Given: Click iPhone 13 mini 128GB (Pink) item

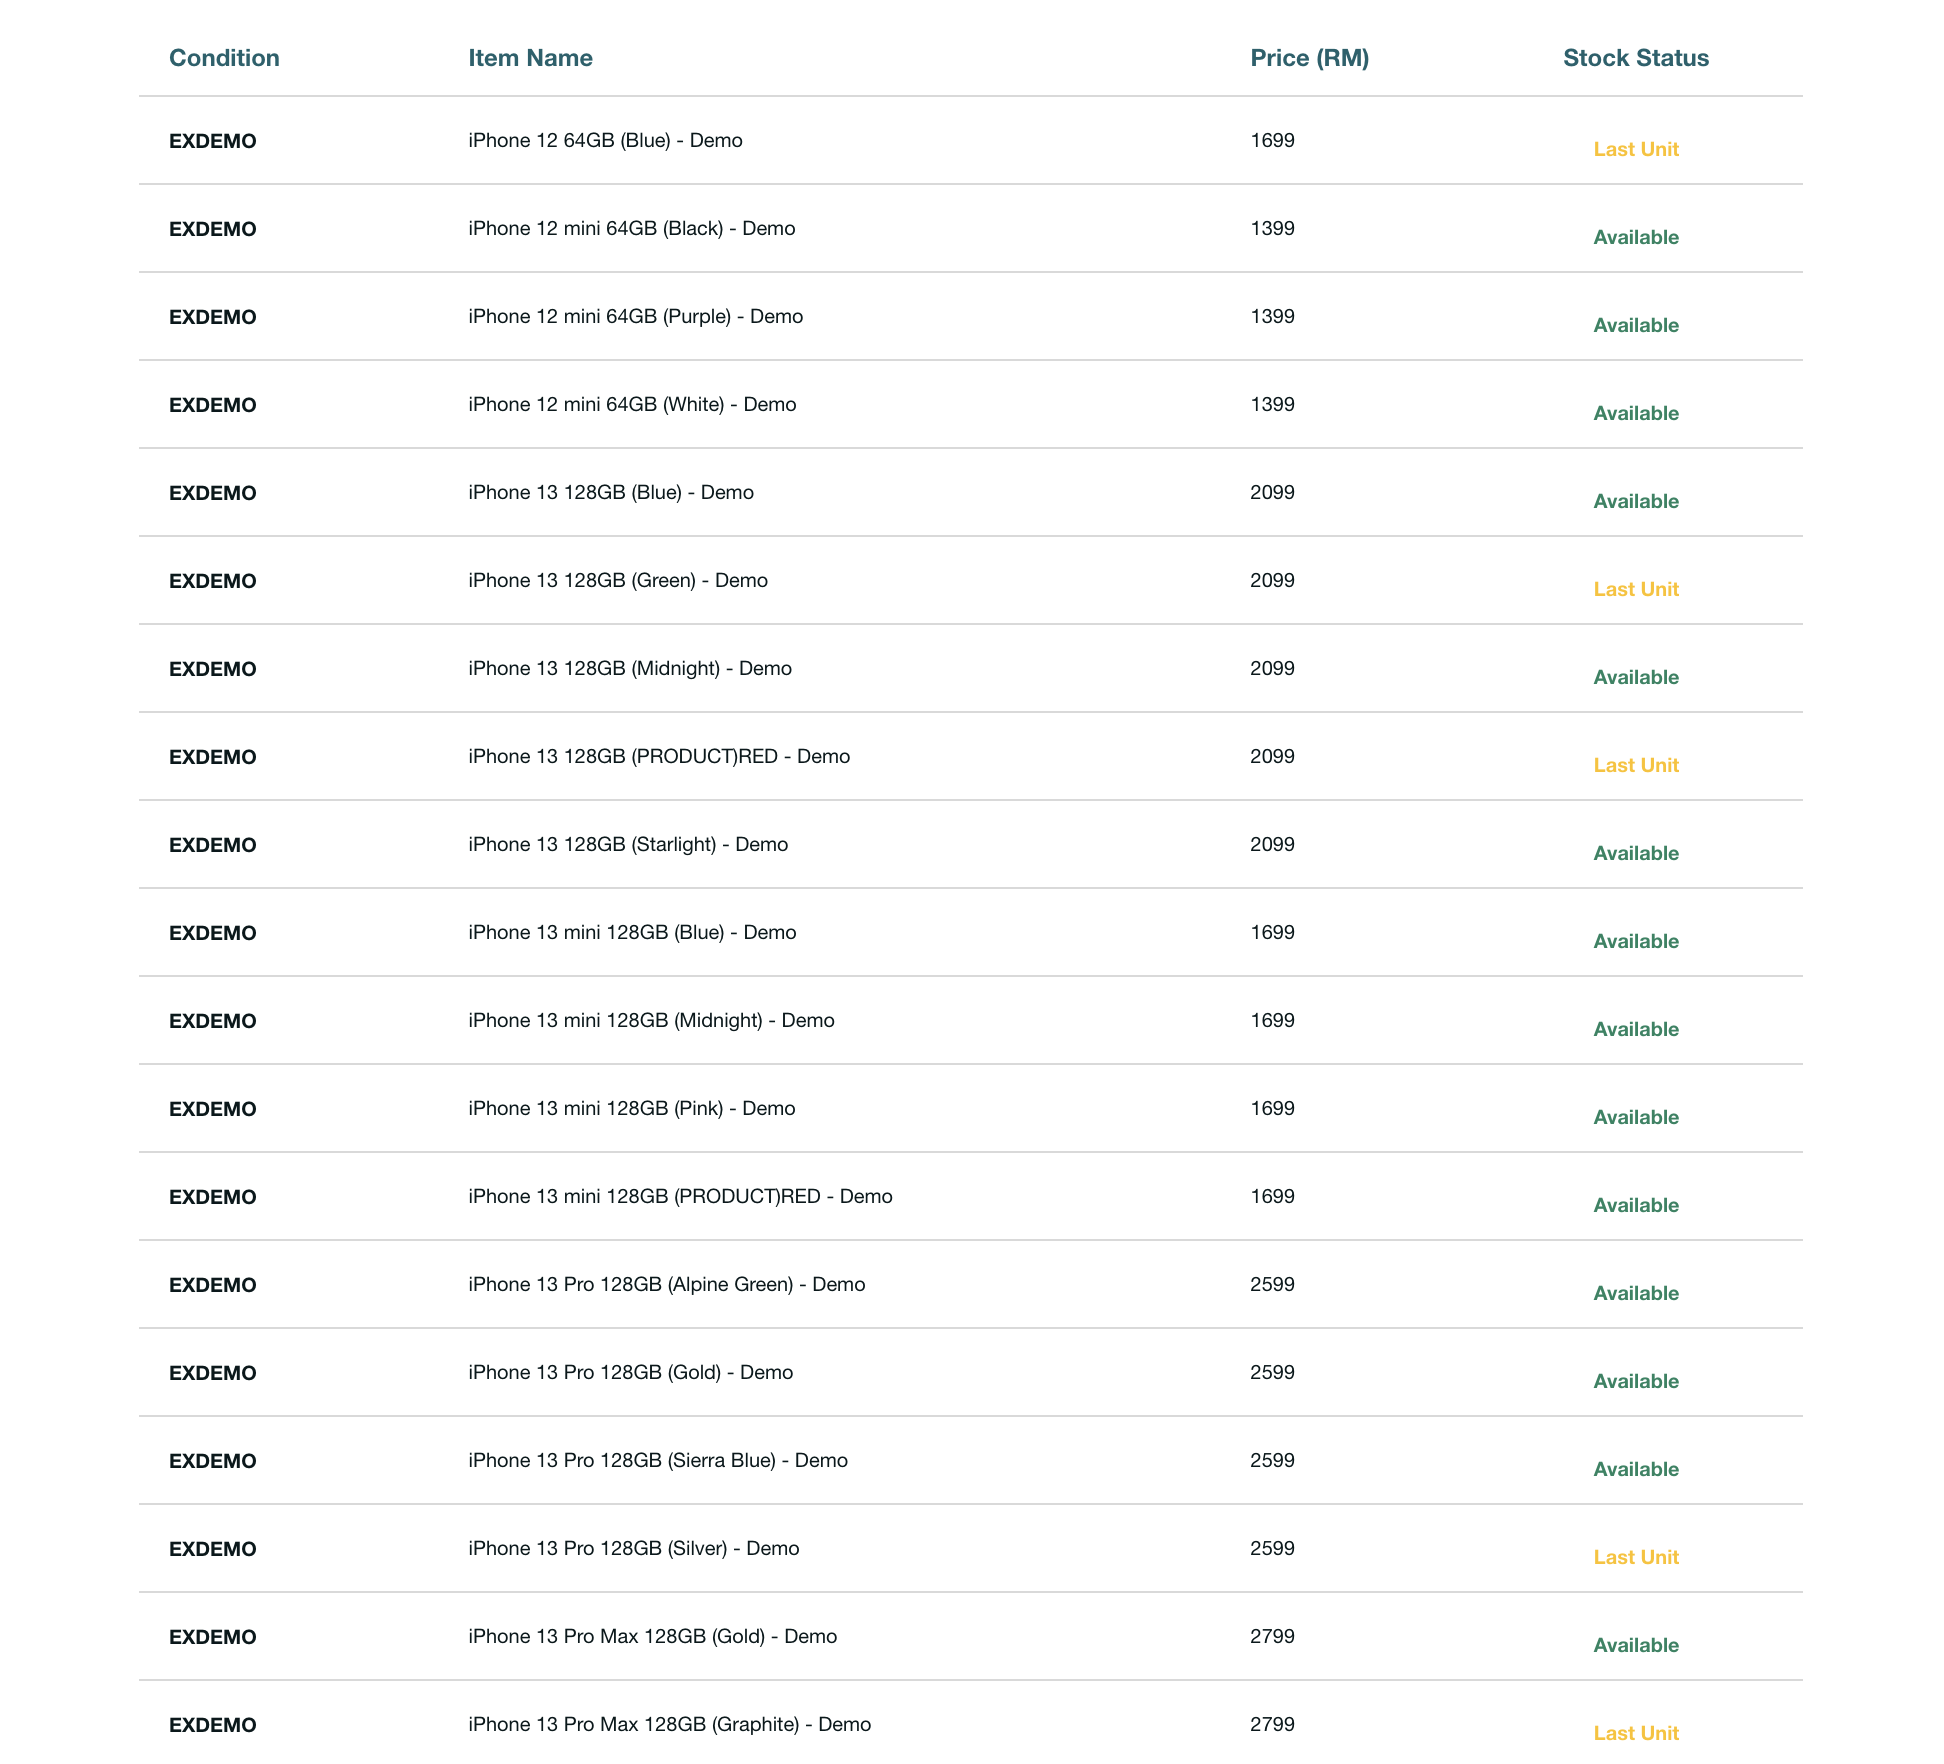Looking at the screenshot, I should 631,1109.
